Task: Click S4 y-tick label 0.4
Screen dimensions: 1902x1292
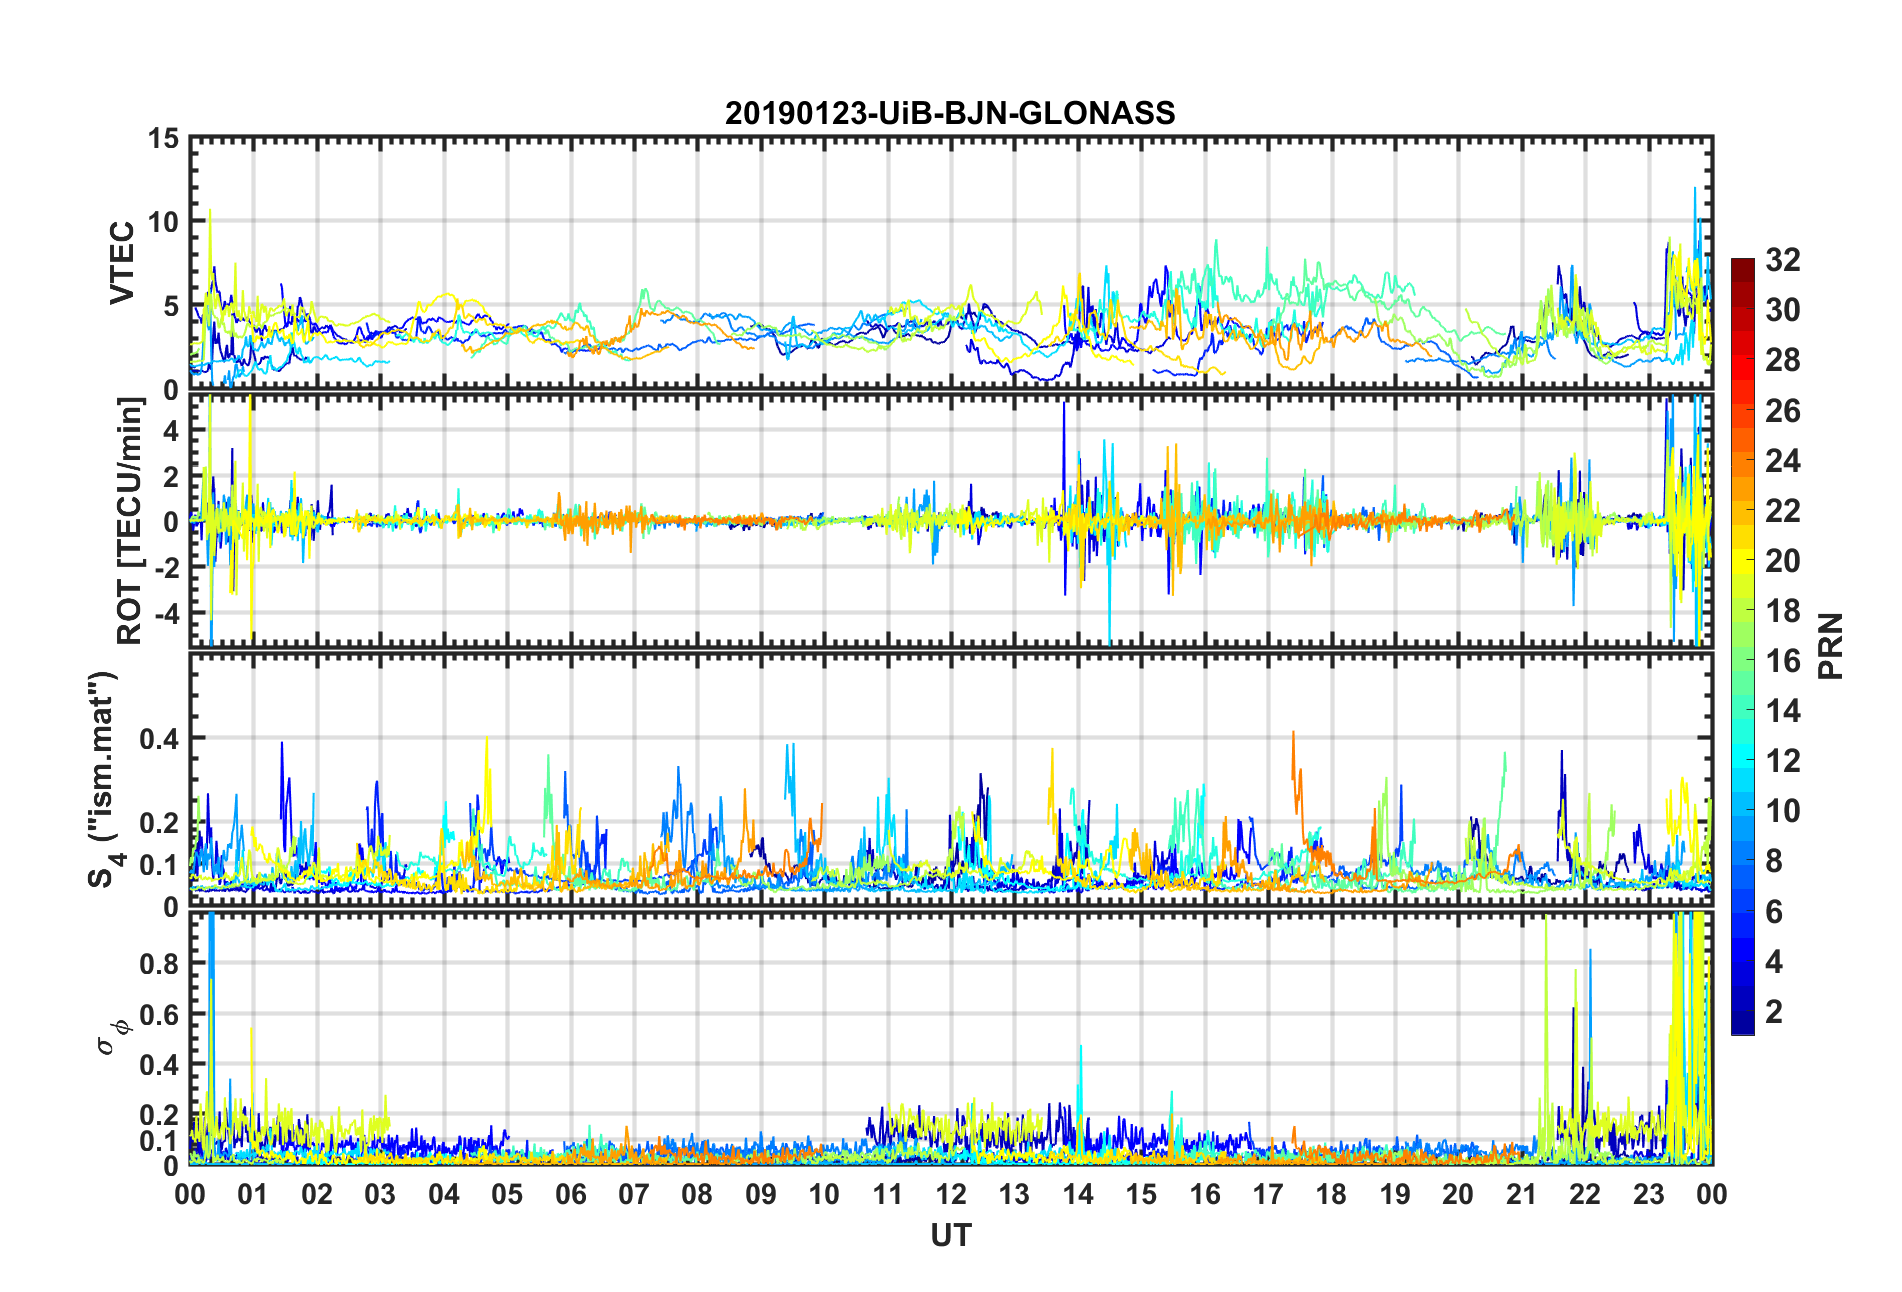Action: point(159,739)
